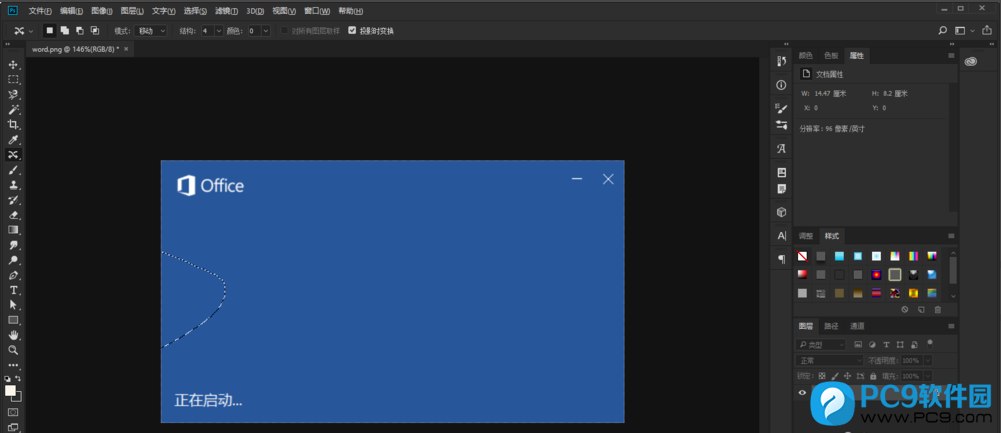
Task: Toggle the lock all padlock icon
Action: (x=873, y=376)
